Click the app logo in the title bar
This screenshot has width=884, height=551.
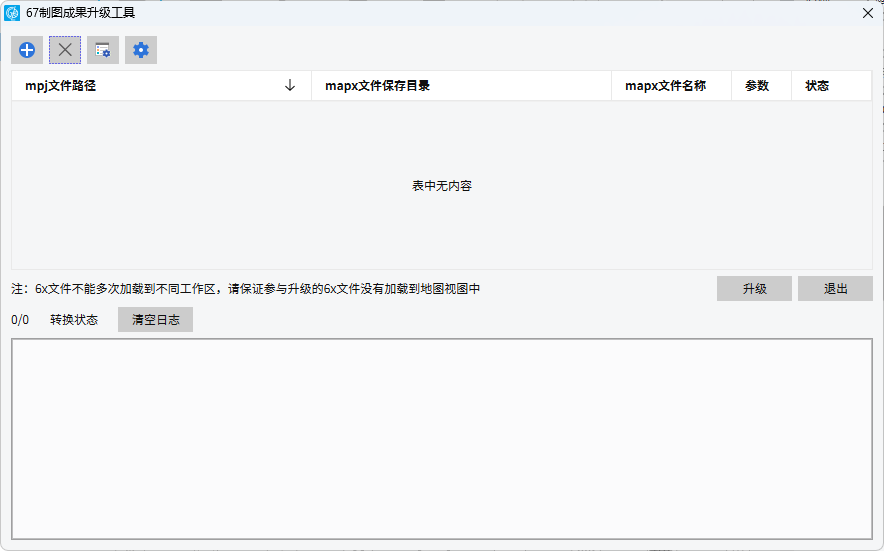coord(13,13)
